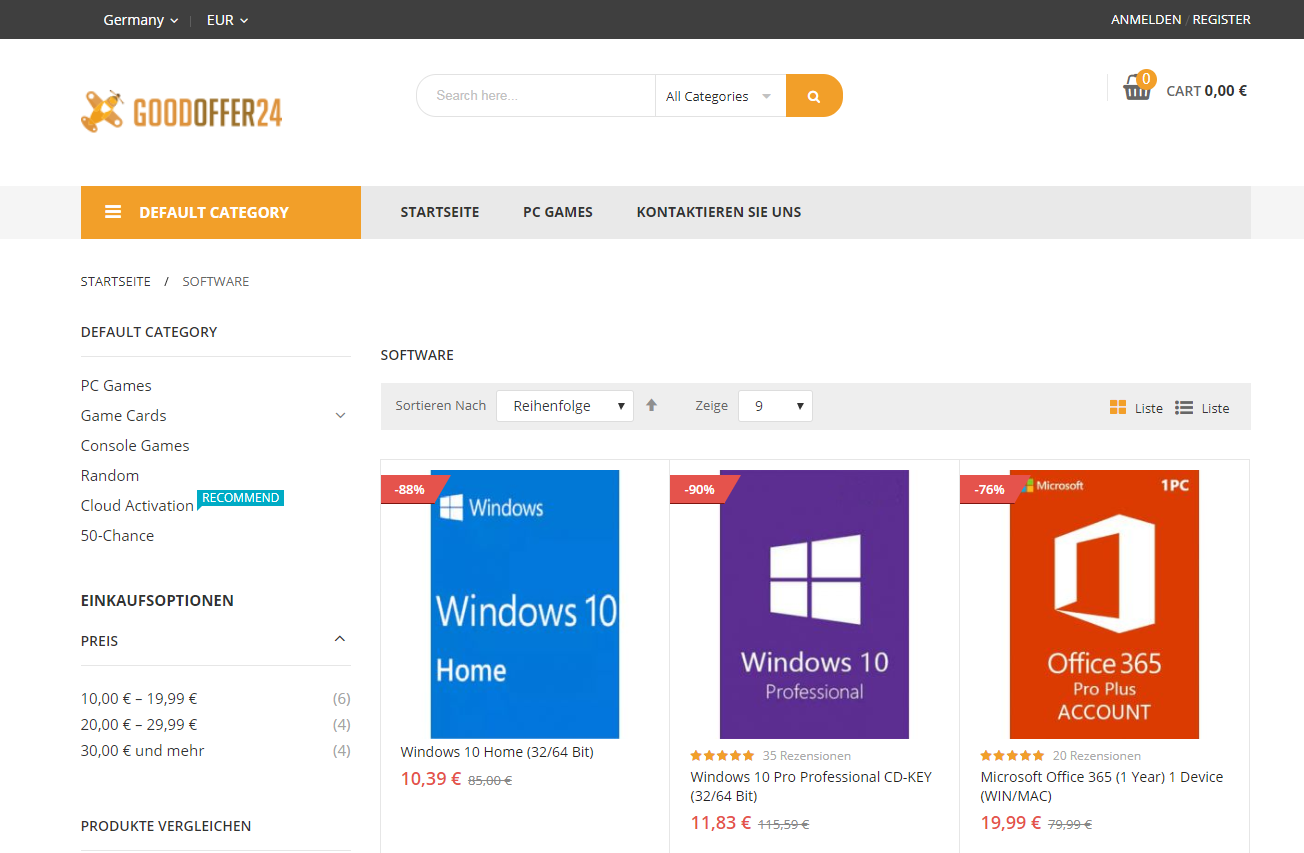Go to Kontaktieren Sie Uns page
Image resolution: width=1304 pixels, height=853 pixels.
[718, 212]
